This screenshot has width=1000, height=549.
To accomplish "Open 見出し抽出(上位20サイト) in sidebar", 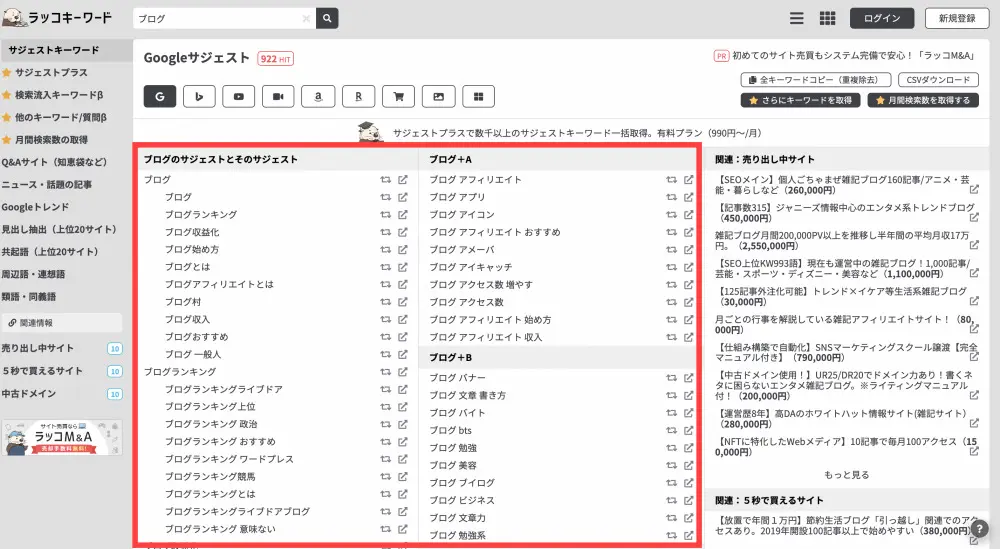I will [59, 229].
